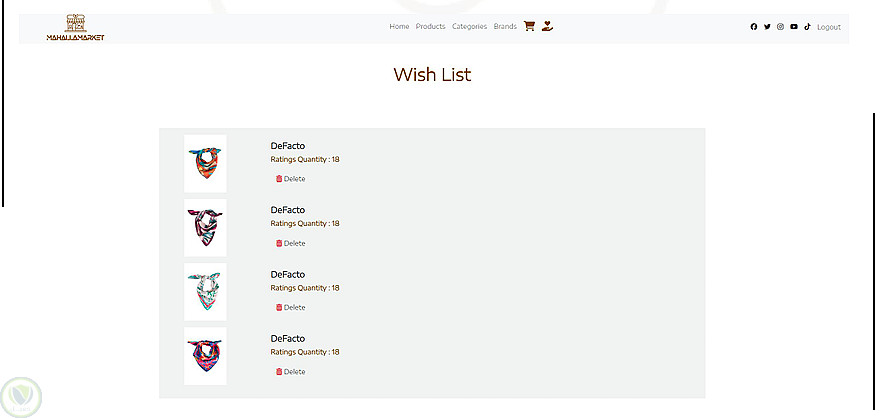The image size is (894, 418).
Task: Open the Products menu item
Action: [430, 27]
